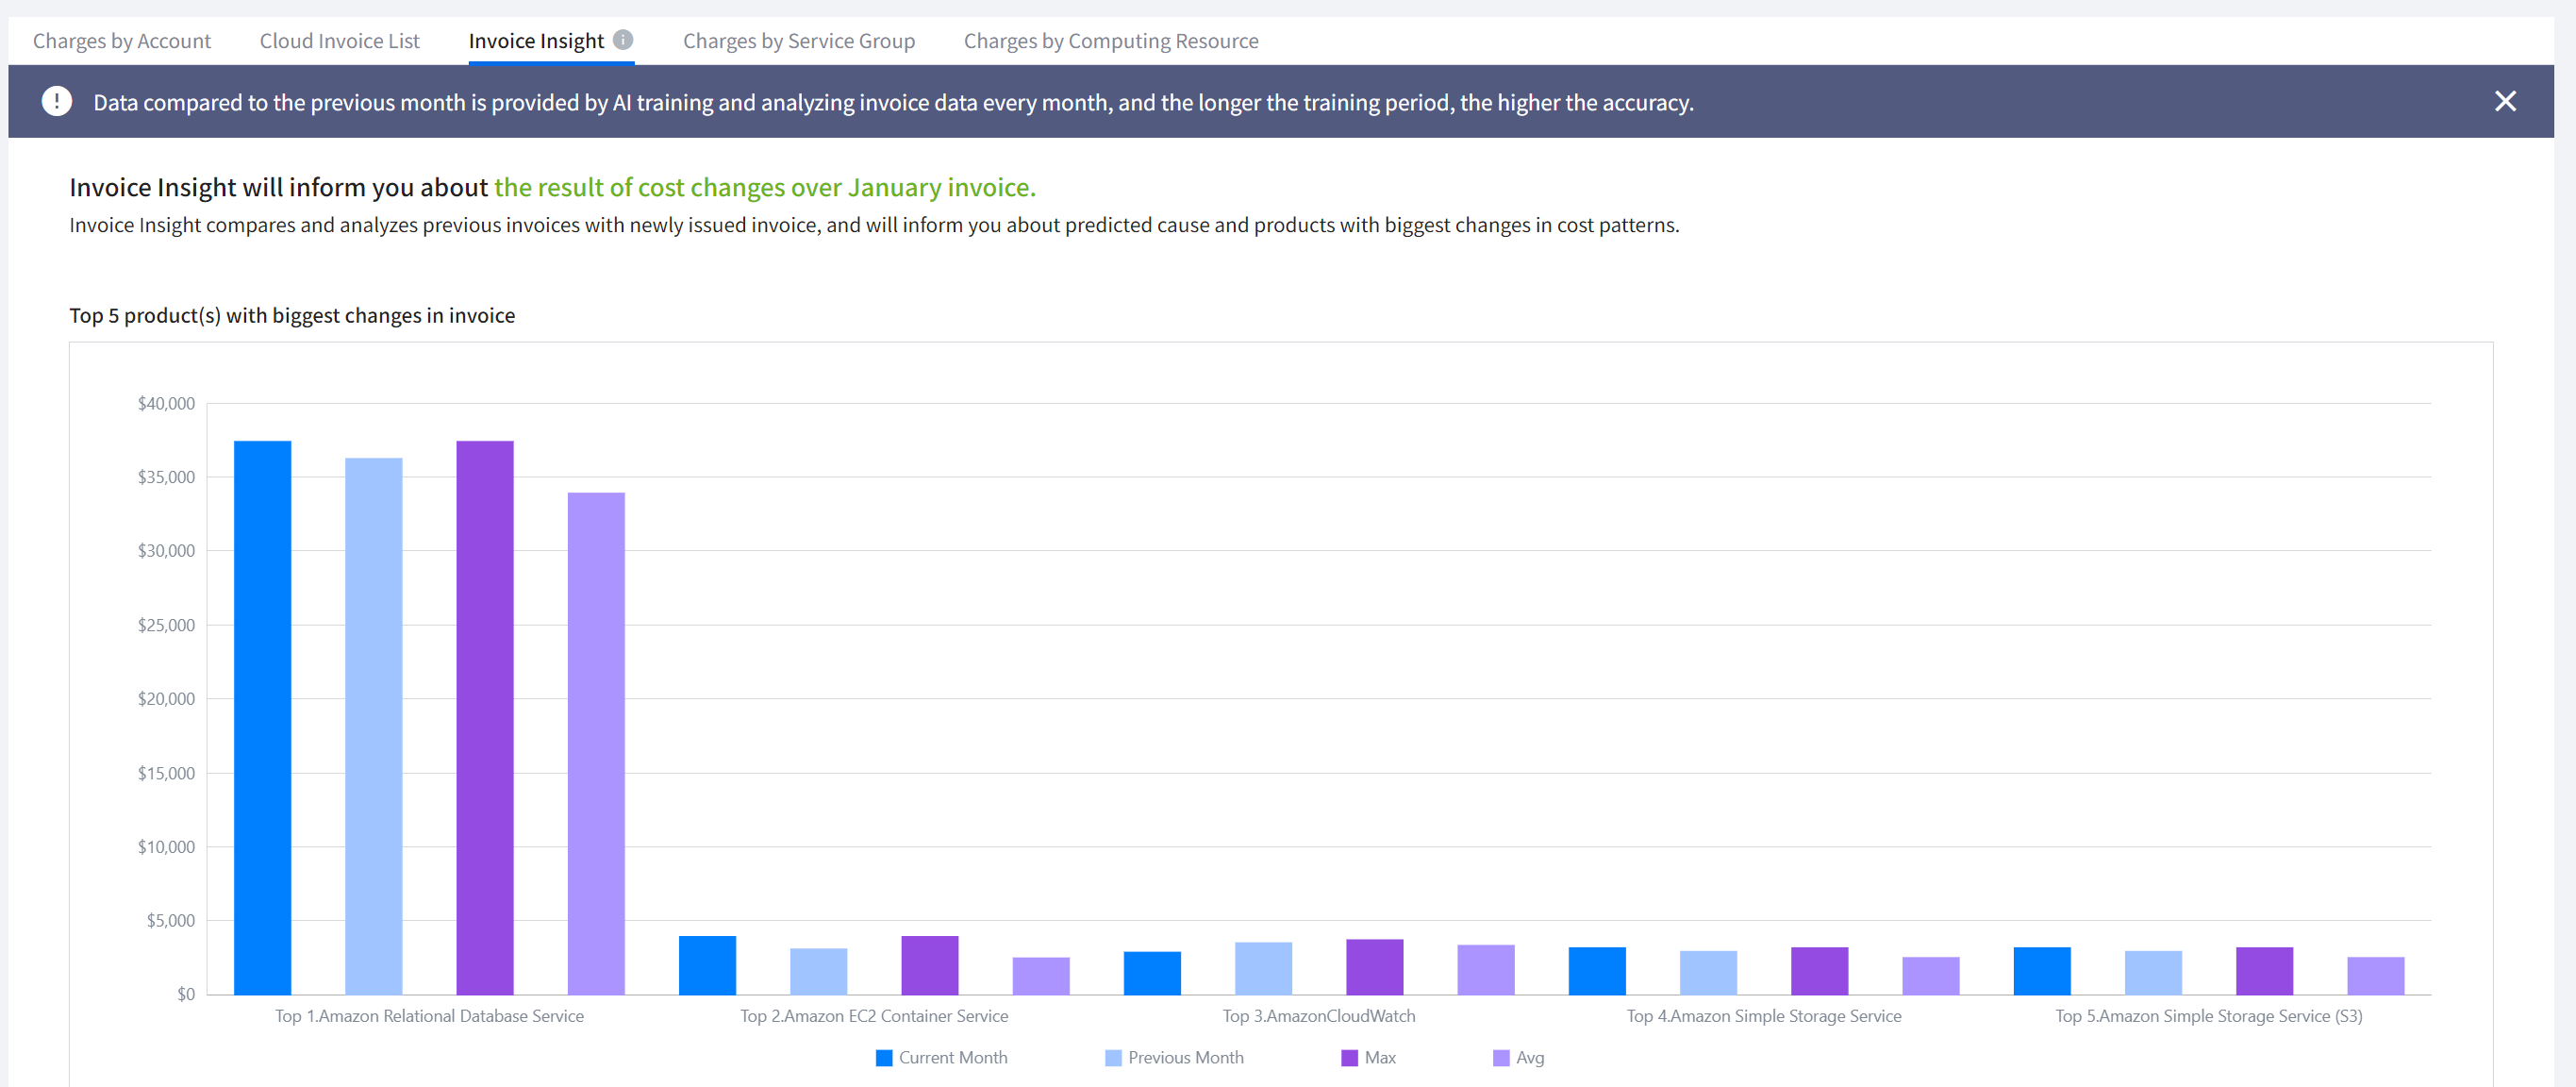Viewport: 2576px width, 1087px height.
Task: Click Relational Database Service previous month bar
Action: coord(373,725)
